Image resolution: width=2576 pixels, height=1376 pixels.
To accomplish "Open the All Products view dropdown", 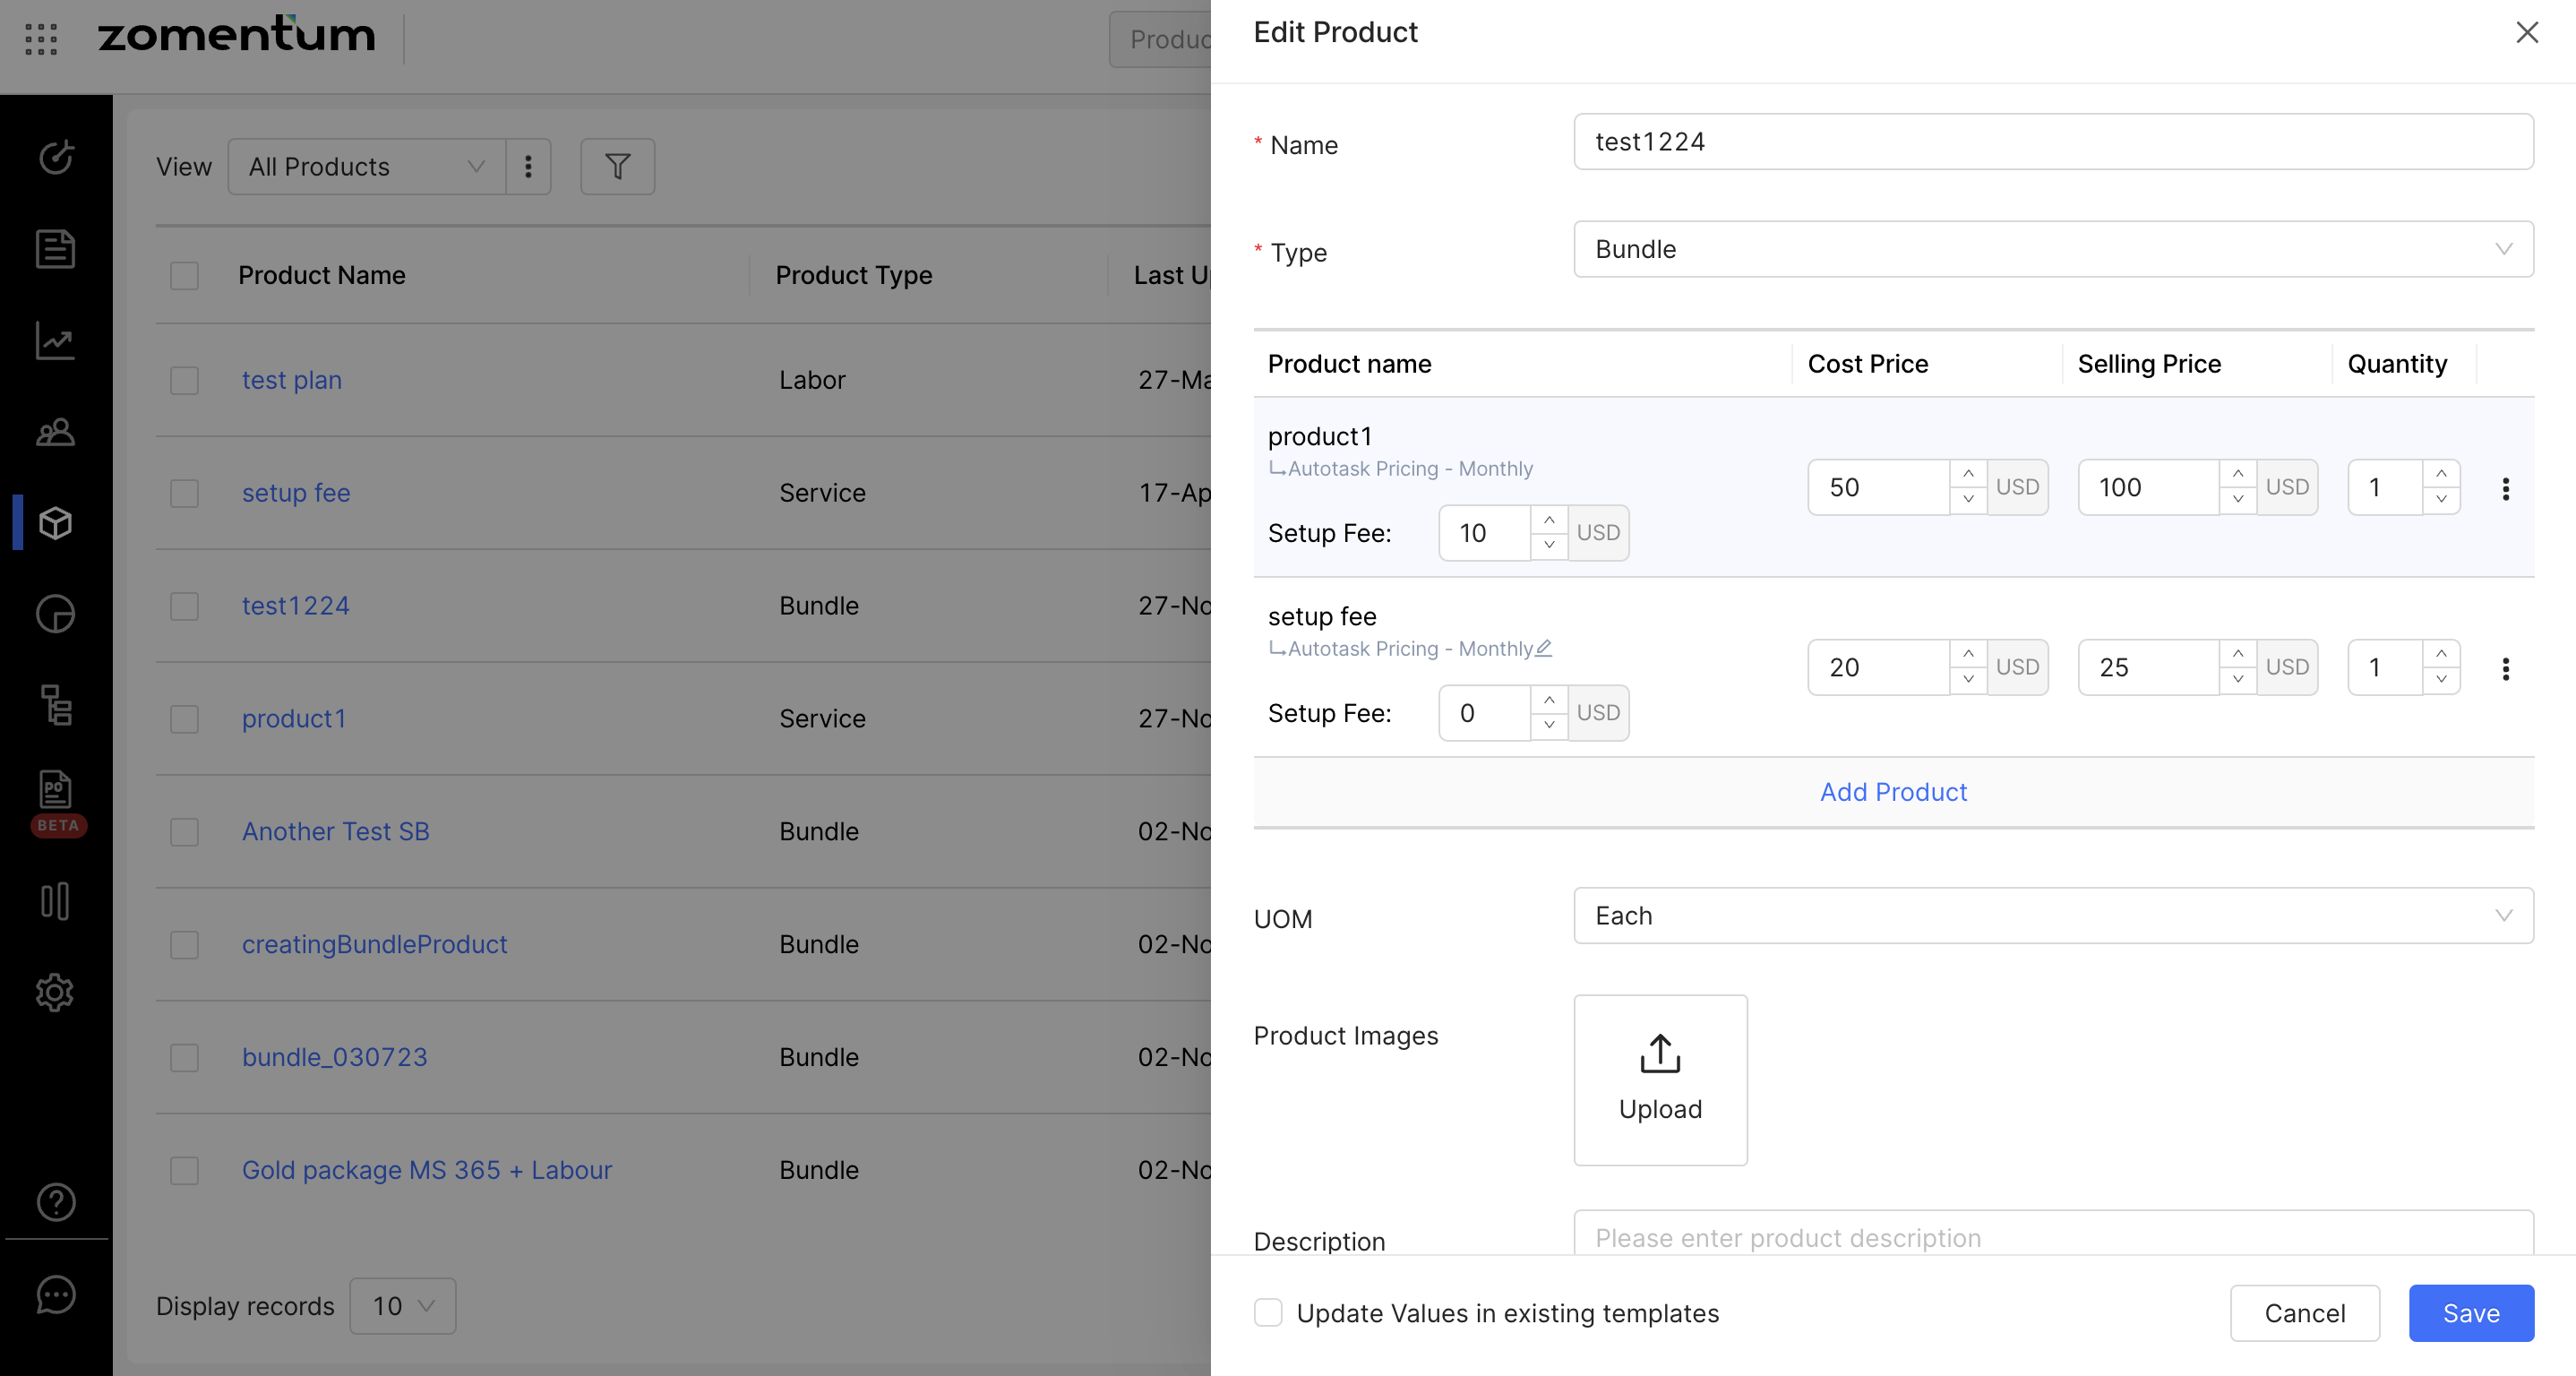I will pyautogui.click(x=366, y=166).
